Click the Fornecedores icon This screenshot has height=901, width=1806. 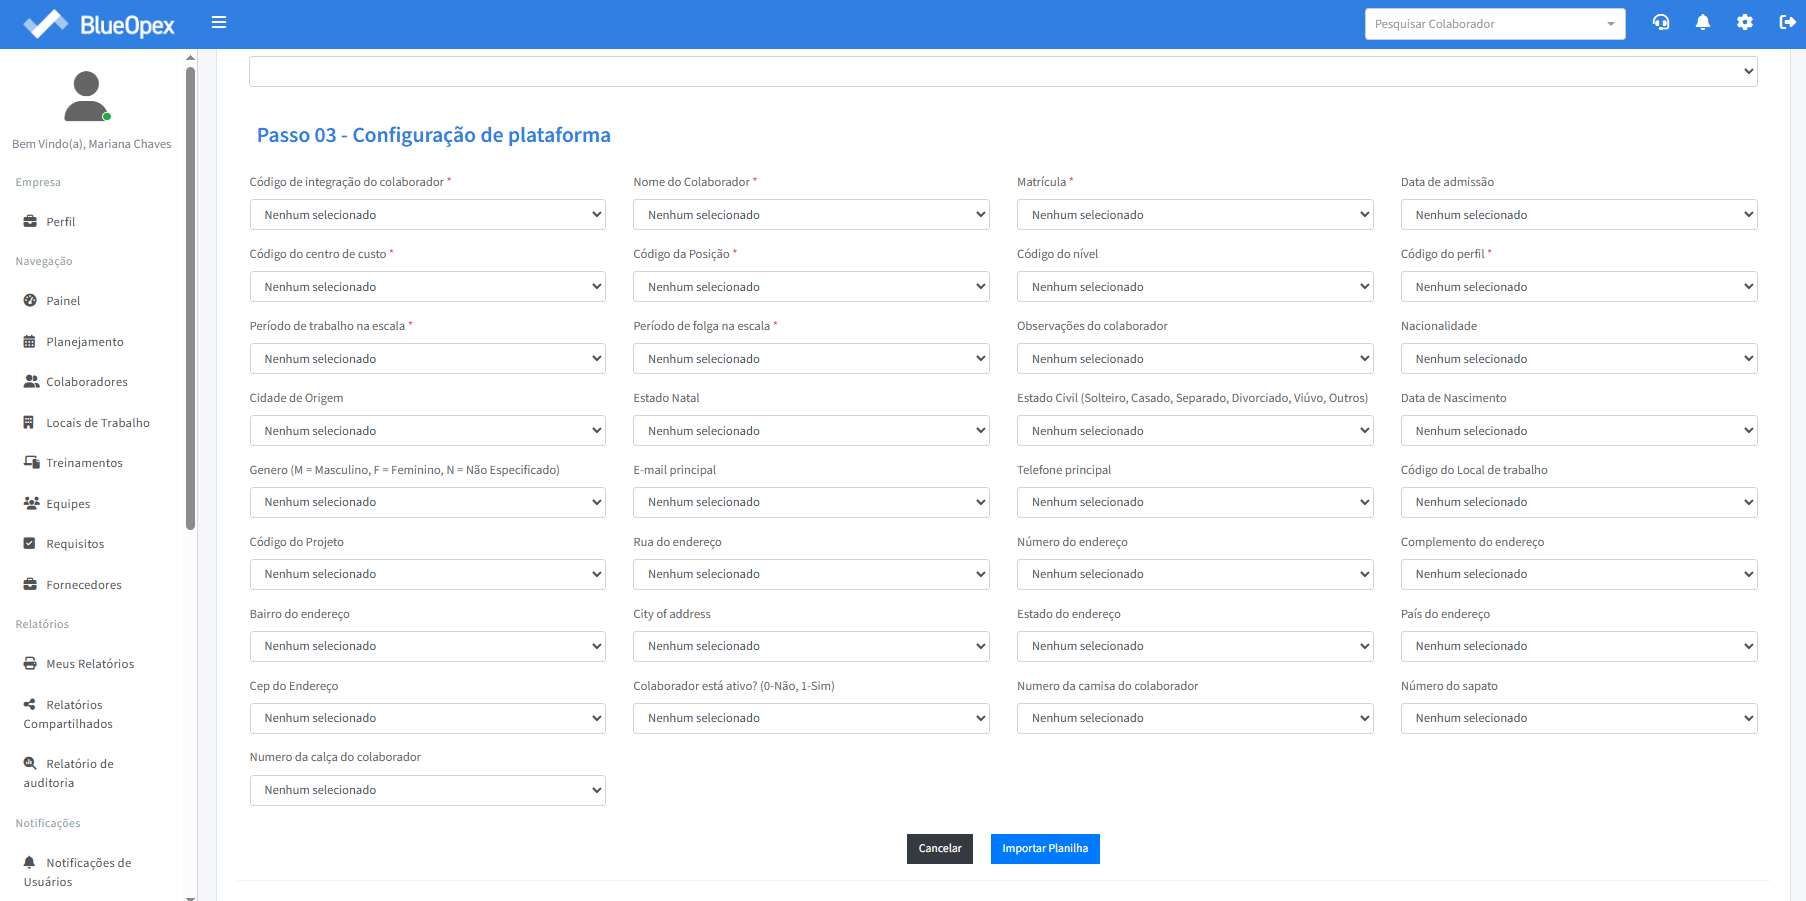point(30,585)
